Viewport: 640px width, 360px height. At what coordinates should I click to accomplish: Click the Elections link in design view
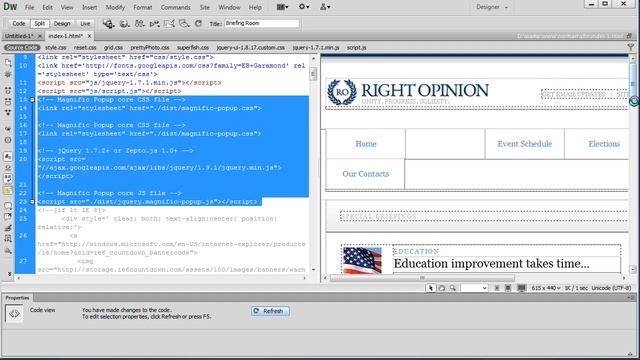(604, 144)
